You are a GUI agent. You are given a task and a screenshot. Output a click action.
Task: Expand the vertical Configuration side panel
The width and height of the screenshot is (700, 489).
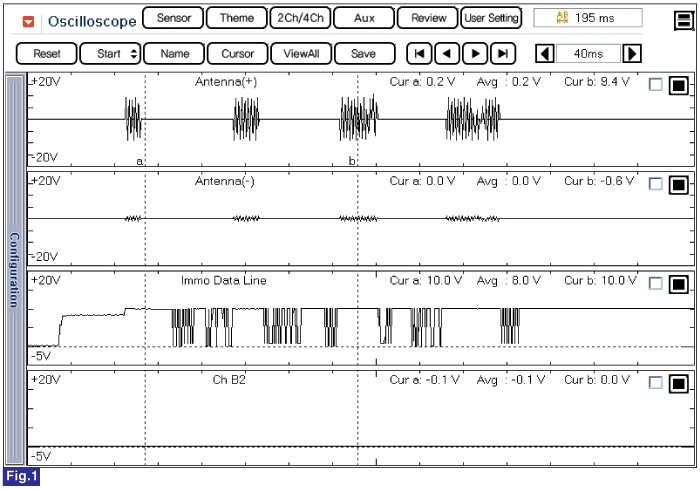(14, 270)
